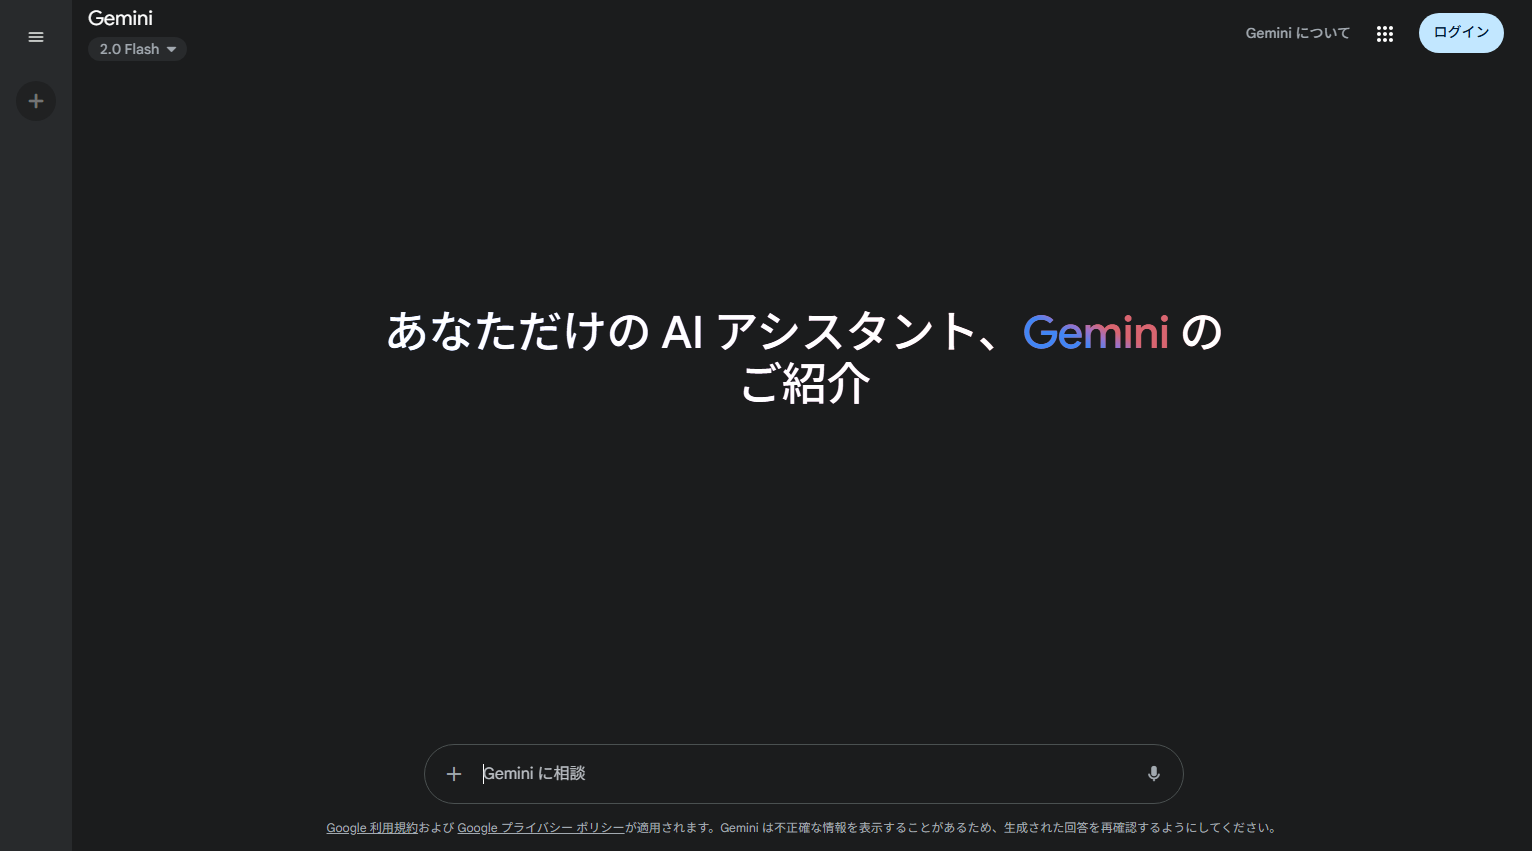Toggle the sidebar open with the menu icon
This screenshot has width=1532, height=851.
pos(36,37)
